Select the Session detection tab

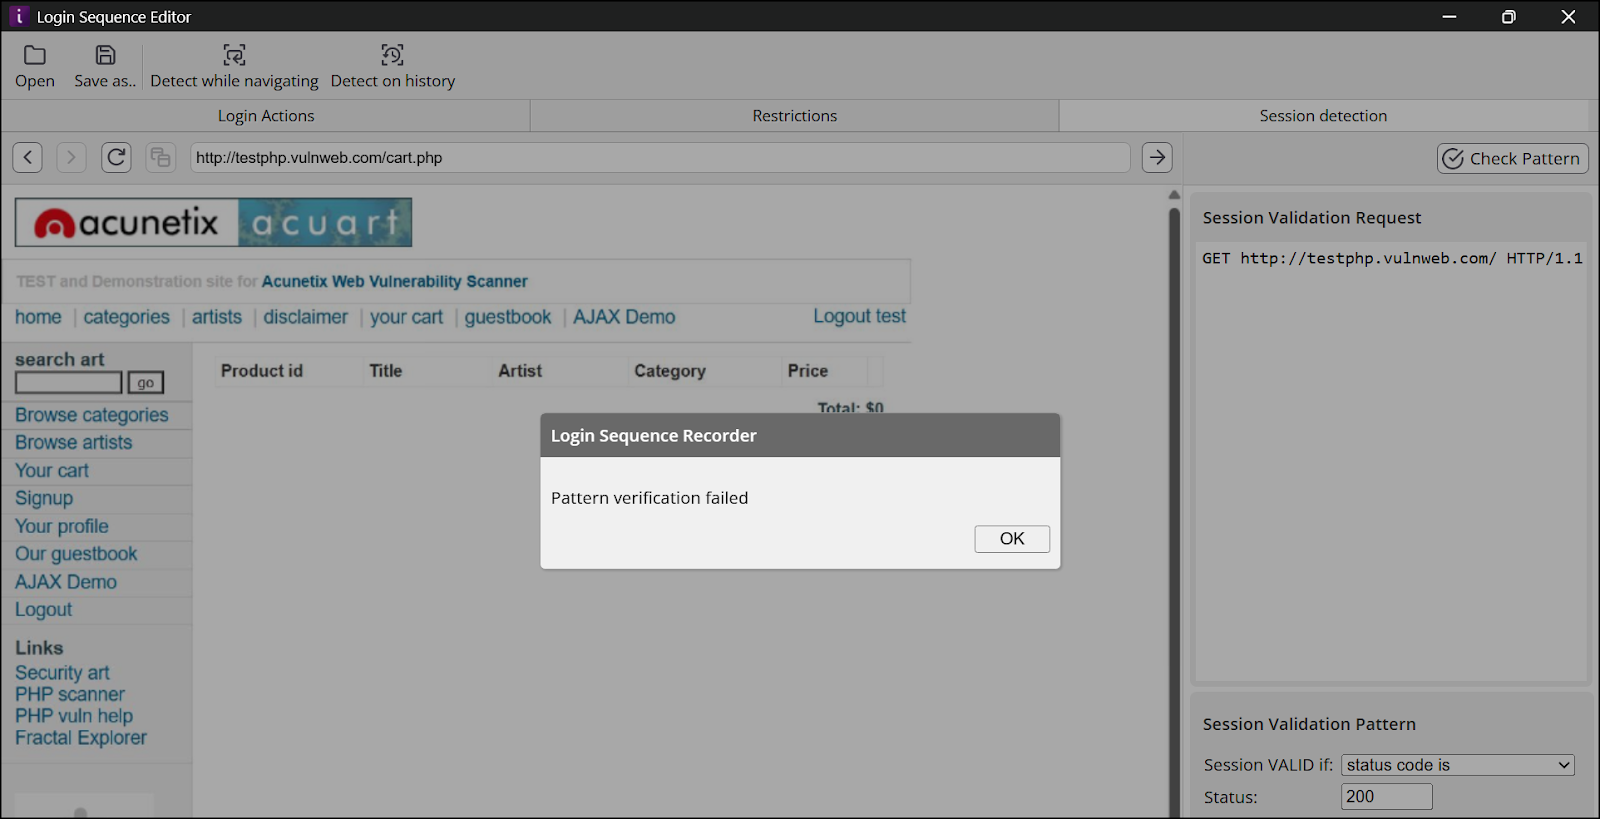pos(1322,116)
